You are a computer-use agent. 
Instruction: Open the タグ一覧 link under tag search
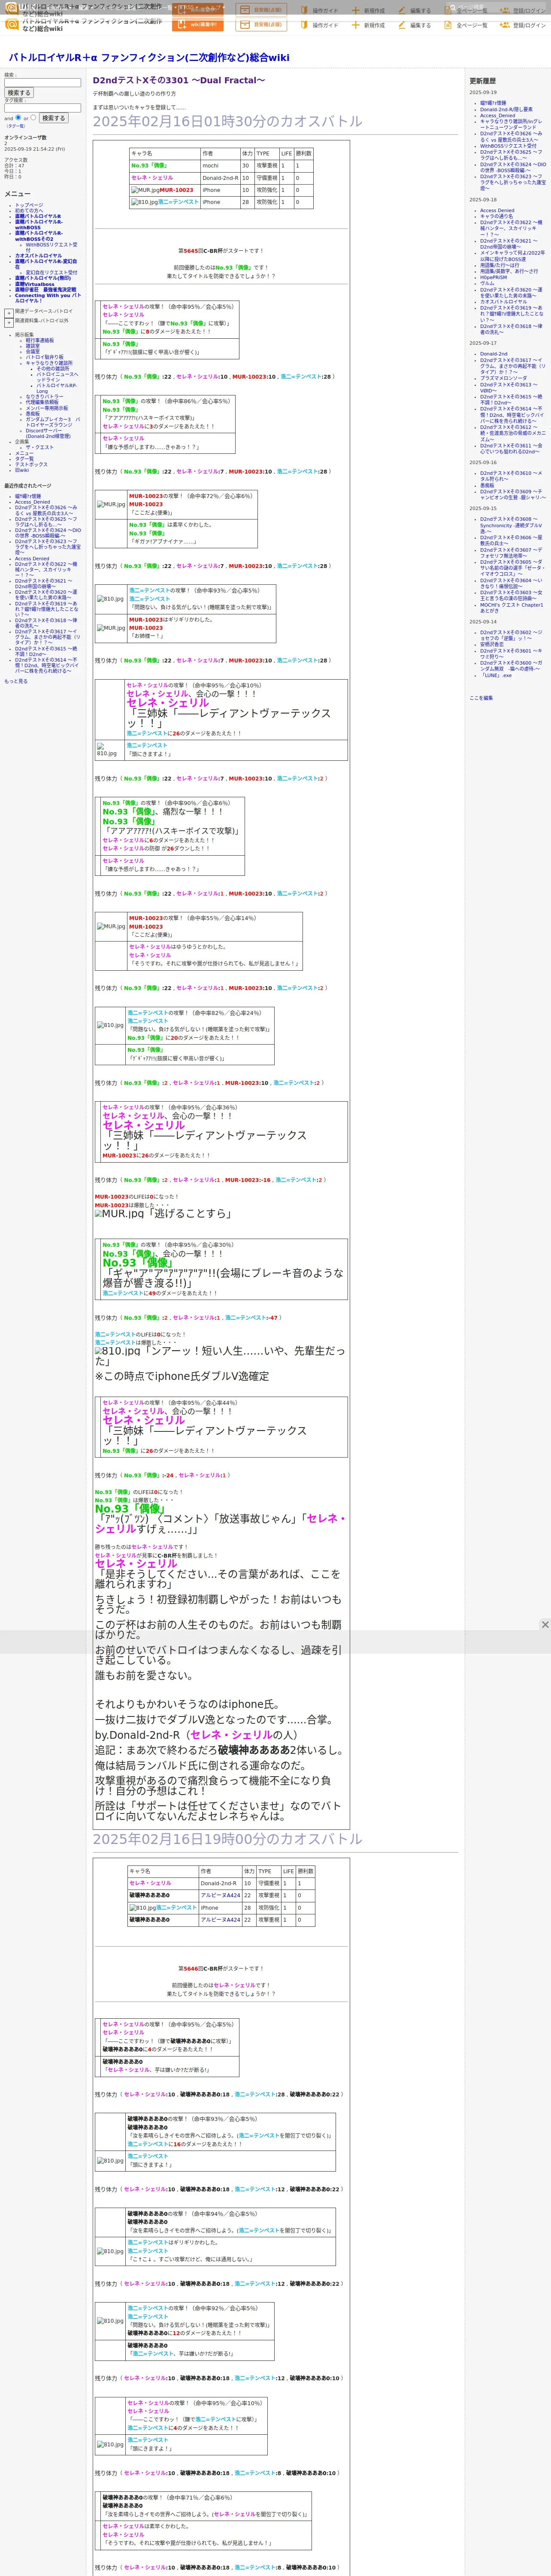(x=16, y=126)
